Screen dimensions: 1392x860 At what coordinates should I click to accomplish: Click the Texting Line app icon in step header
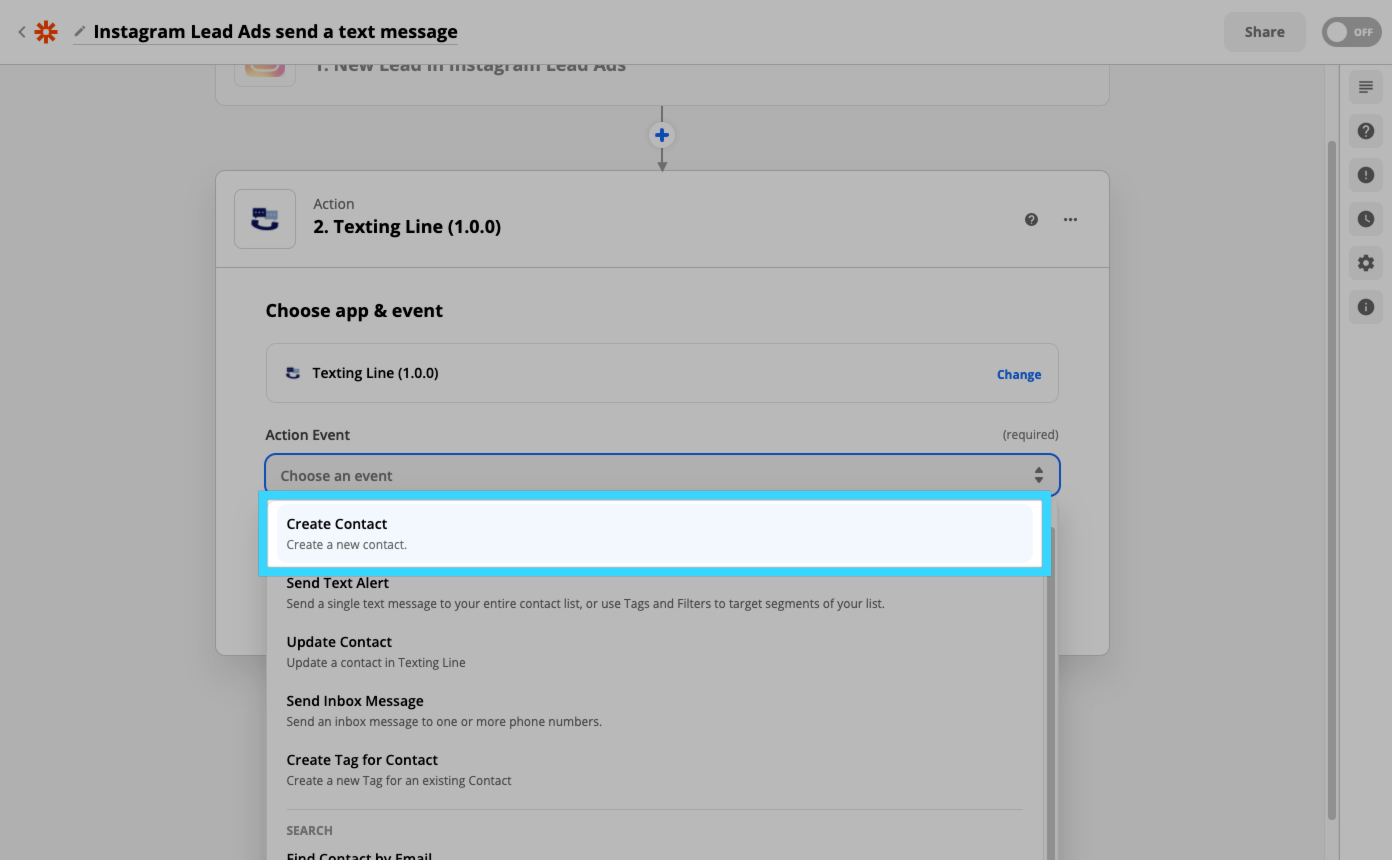(x=265, y=219)
